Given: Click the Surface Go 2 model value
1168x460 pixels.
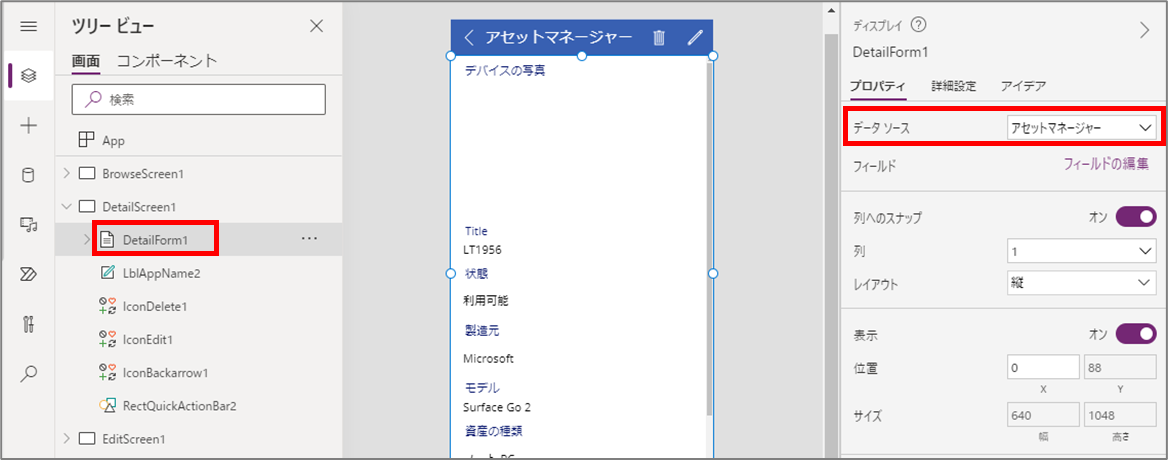Looking at the screenshot, I should [497, 407].
